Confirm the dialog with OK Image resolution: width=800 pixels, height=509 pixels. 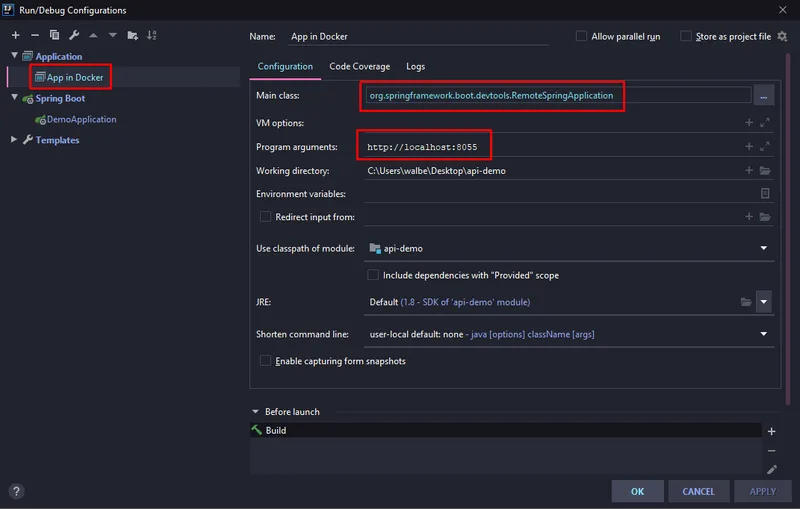coord(637,491)
